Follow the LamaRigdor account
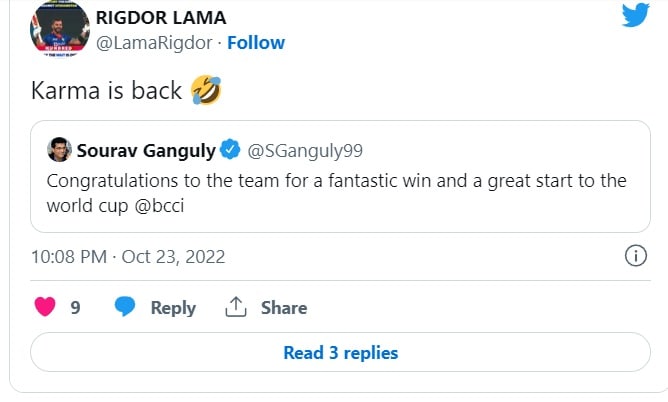The width and height of the screenshot is (668, 402). click(x=256, y=43)
